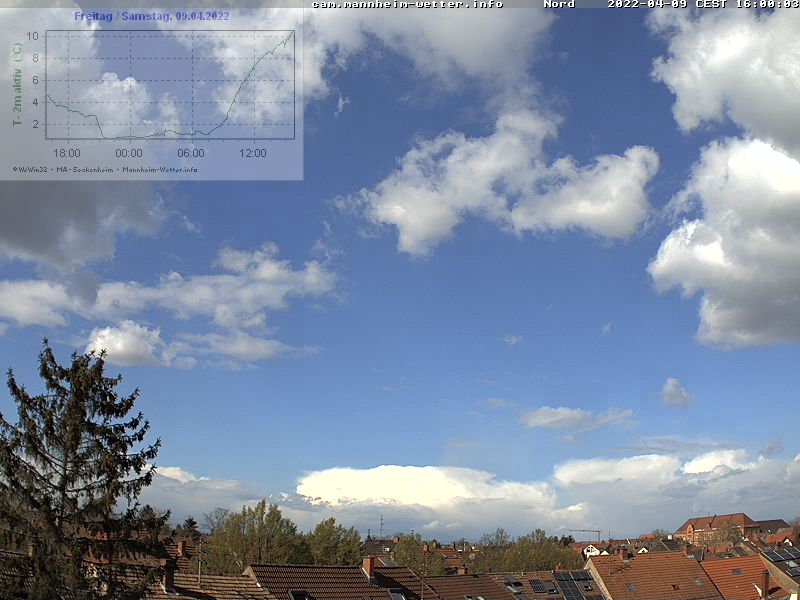Select the Freitag / Samstag chart title
The image size is (800, 600).
pyautogui.click(x=151, y=16)
